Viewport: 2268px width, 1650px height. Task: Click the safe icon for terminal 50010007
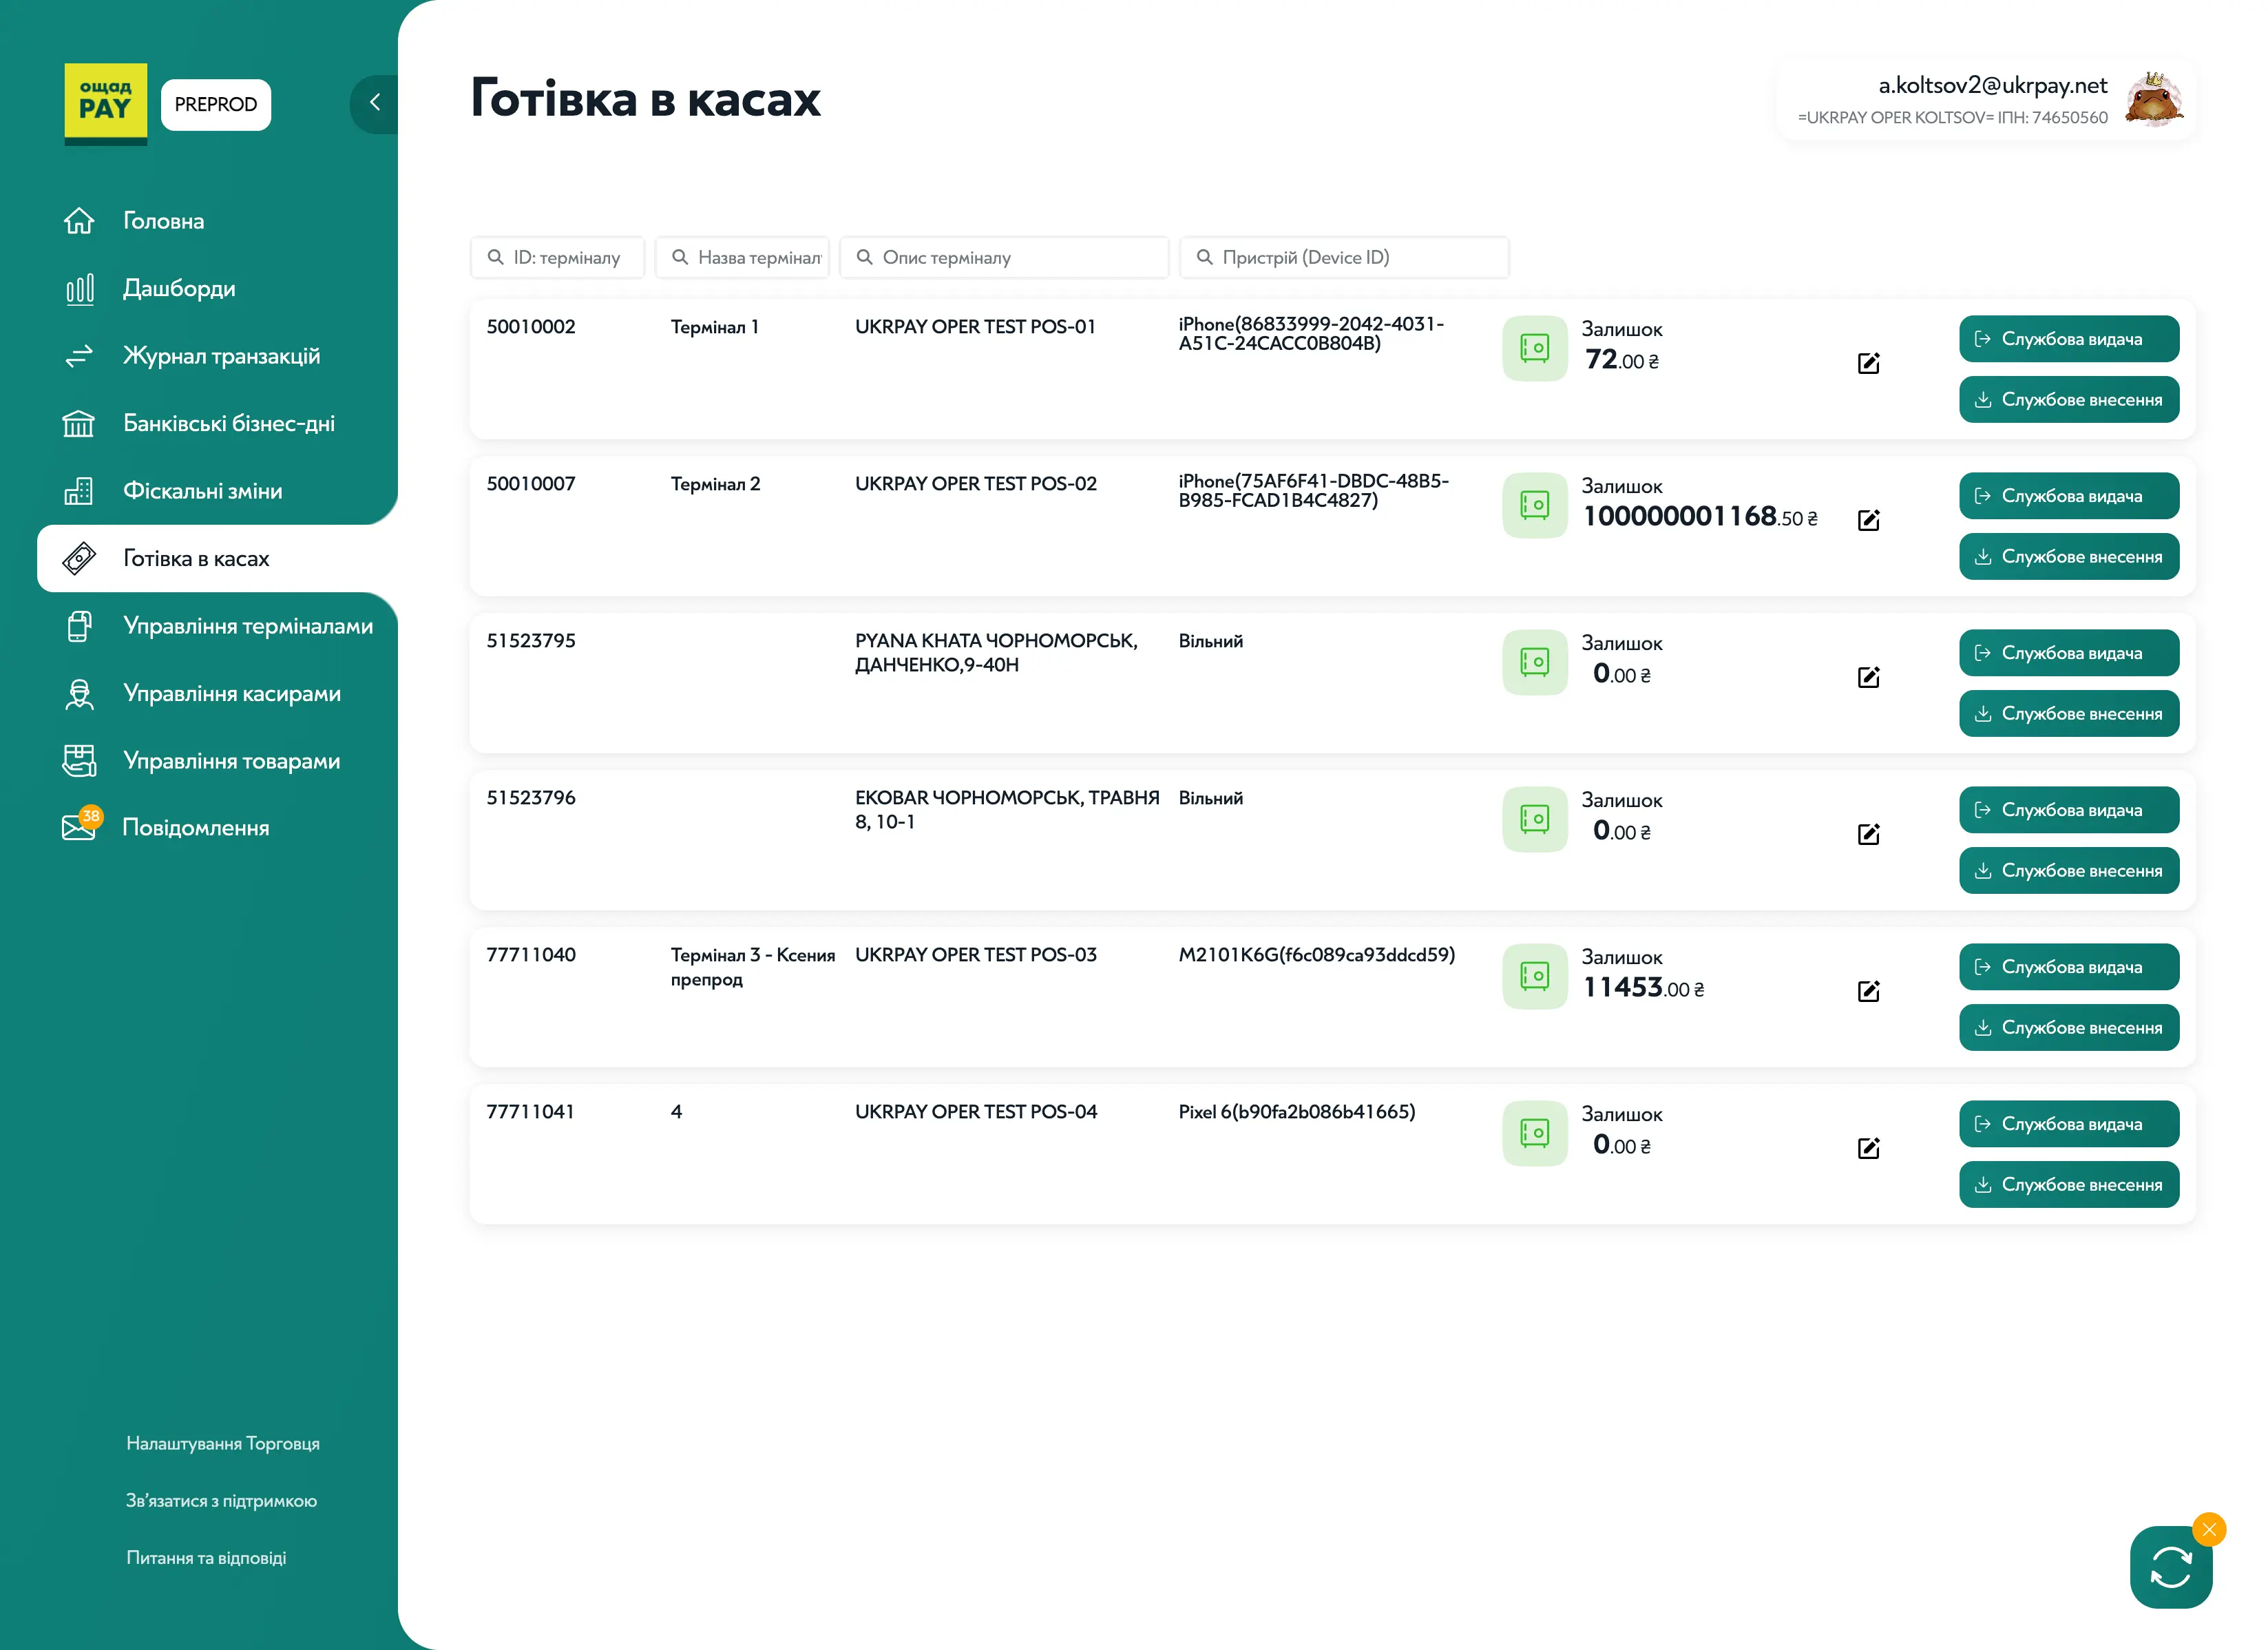coord(1534,505)
